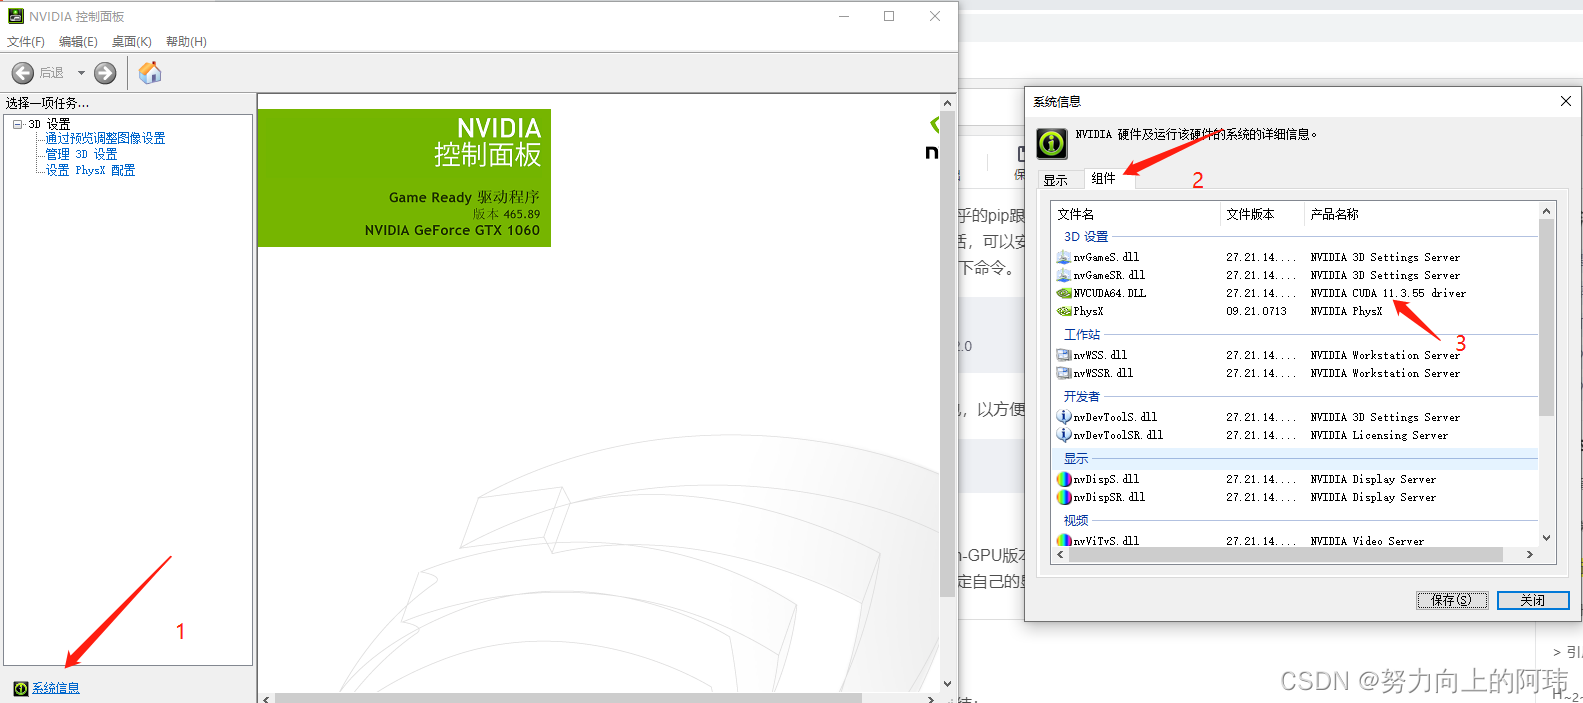Click the NVIDIA Control Panel title bar icon
Screen dimensions: 1583x703
[x=16, y=16]
